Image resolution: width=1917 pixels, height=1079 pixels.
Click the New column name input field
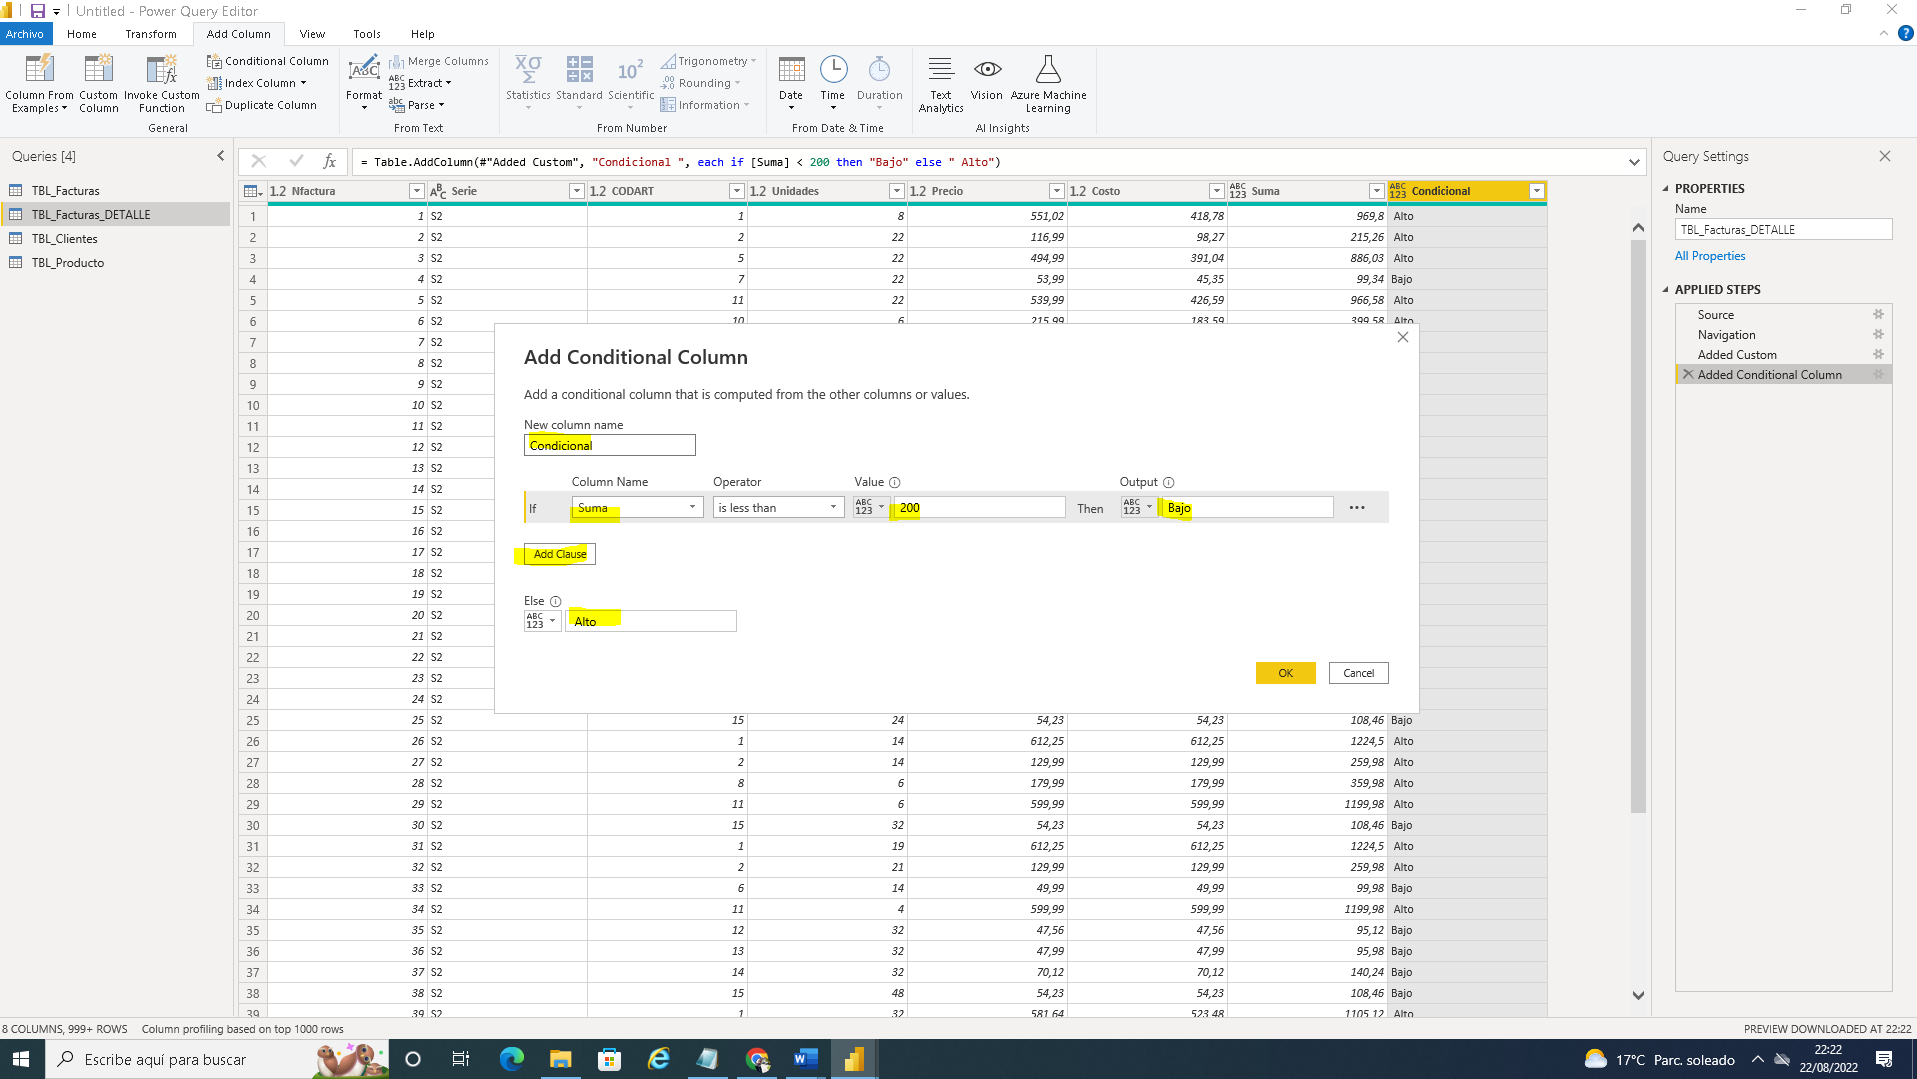609,446
